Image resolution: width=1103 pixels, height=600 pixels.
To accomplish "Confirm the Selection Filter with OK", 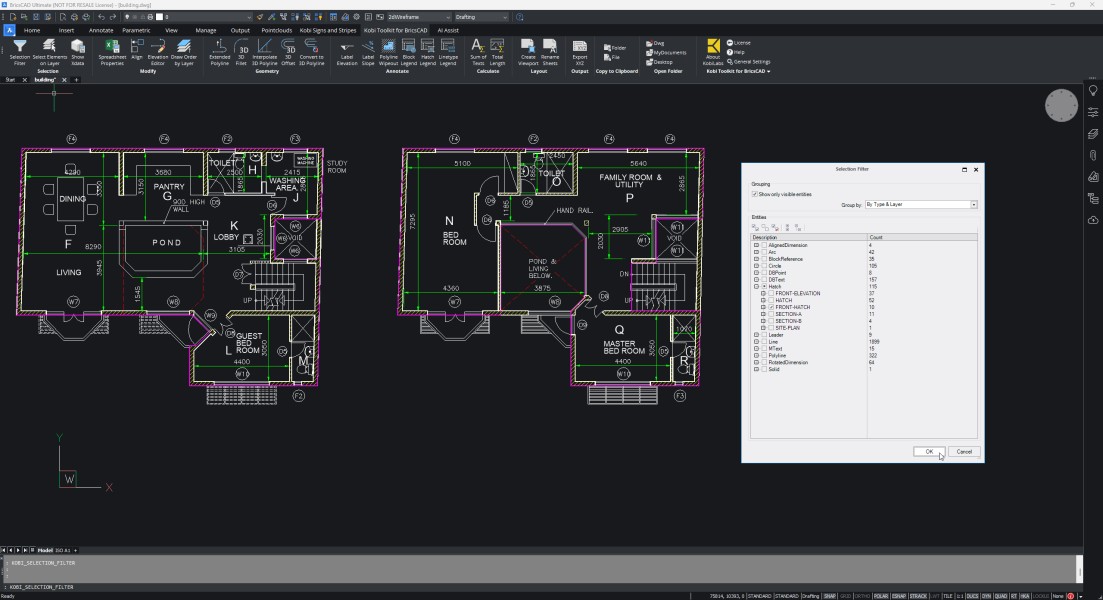I will tap(929, 452).
